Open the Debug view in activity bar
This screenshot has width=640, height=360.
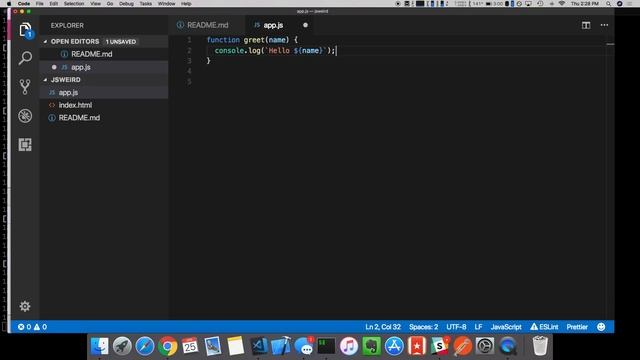click(x=25, y=116)
